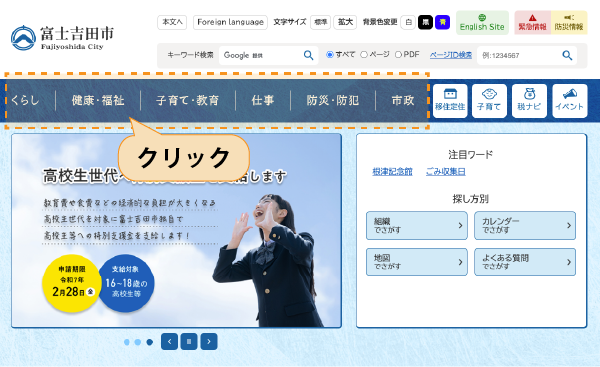600x367 pixels.
Task: Click the Foreign language button
Action: point(230,22)
